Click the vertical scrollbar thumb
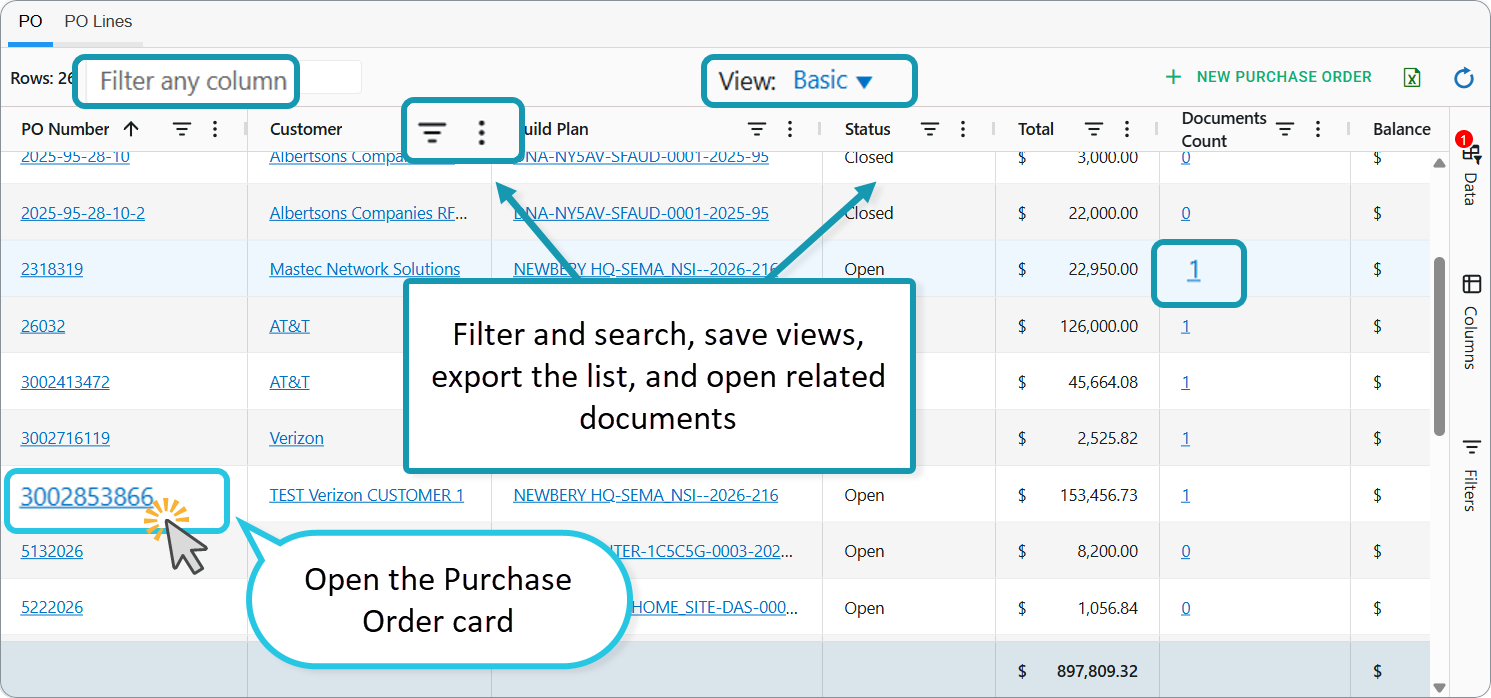The width and height of the screenshot is (1491, 698). click(1439, 346)
